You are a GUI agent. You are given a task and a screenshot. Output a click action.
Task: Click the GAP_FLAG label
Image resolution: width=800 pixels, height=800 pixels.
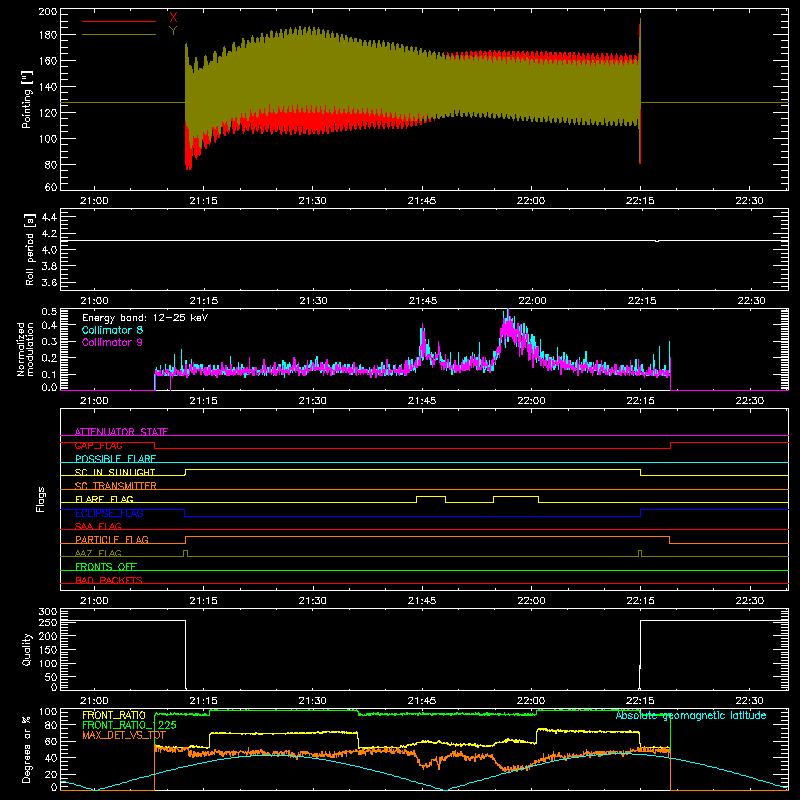[x=98, y=445]
